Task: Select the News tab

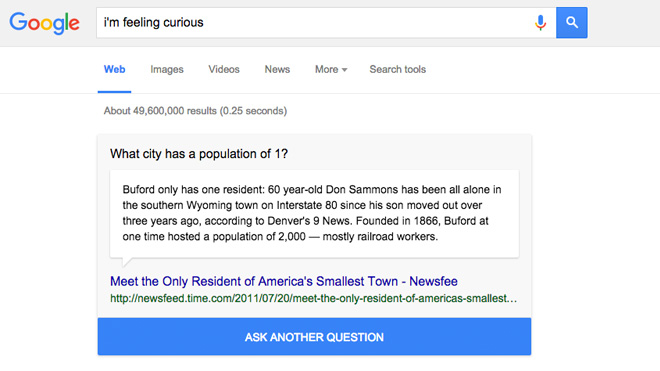Action: 277,69
